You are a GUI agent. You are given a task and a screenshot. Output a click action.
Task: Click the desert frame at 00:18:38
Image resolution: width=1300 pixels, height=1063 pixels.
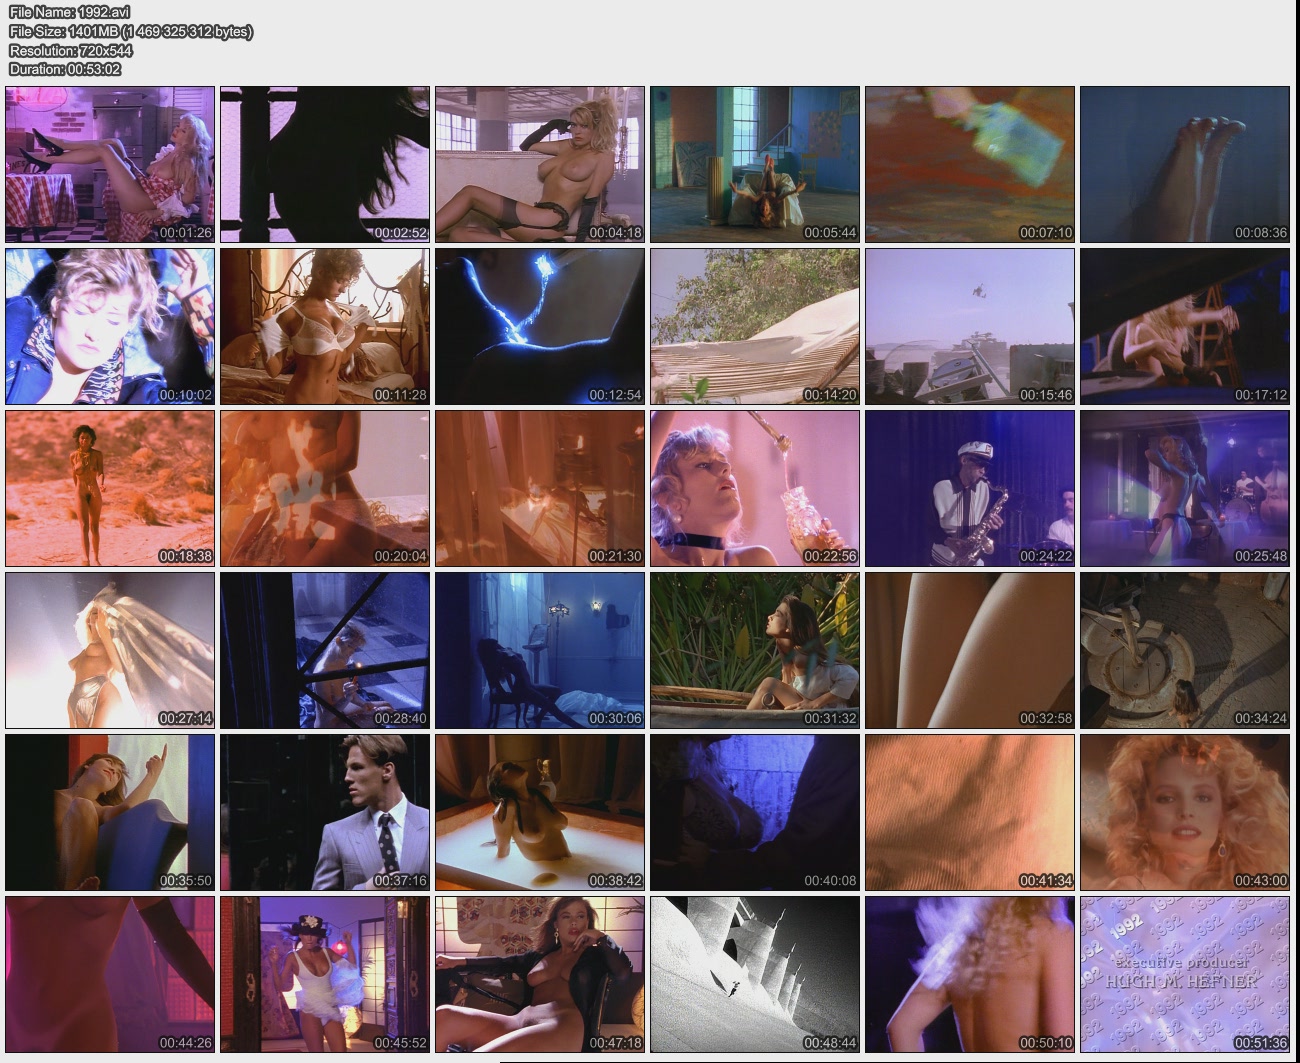pyautogui.click(x=110, y=488)
